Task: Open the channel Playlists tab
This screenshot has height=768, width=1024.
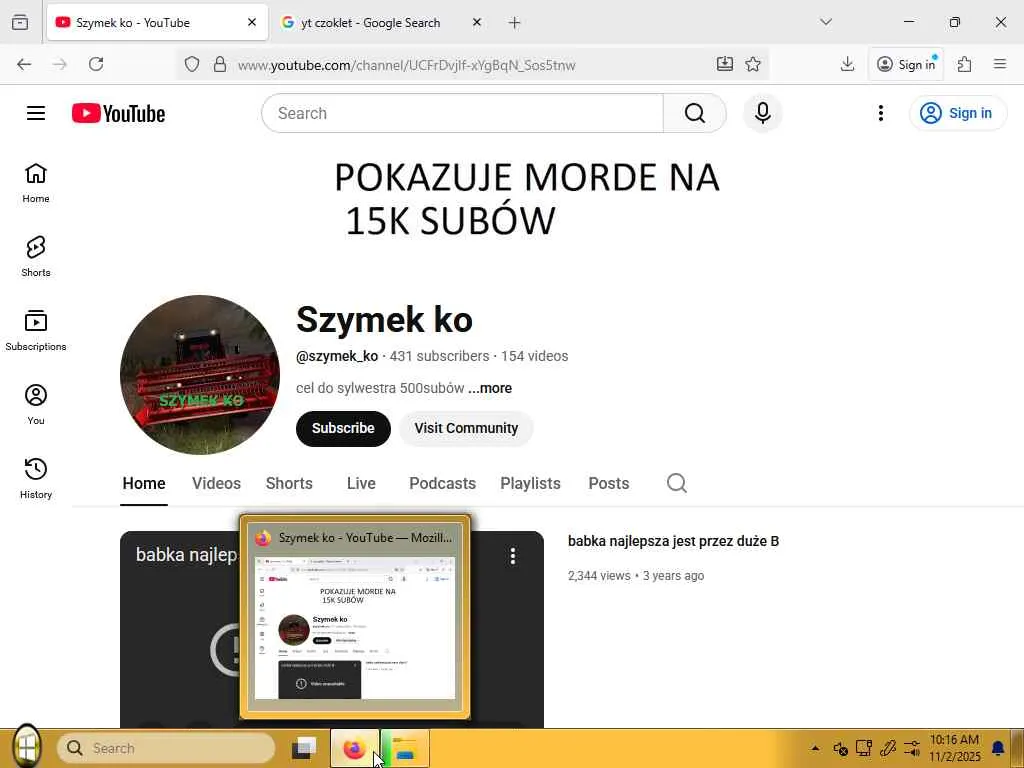Action: click(530, 483)
